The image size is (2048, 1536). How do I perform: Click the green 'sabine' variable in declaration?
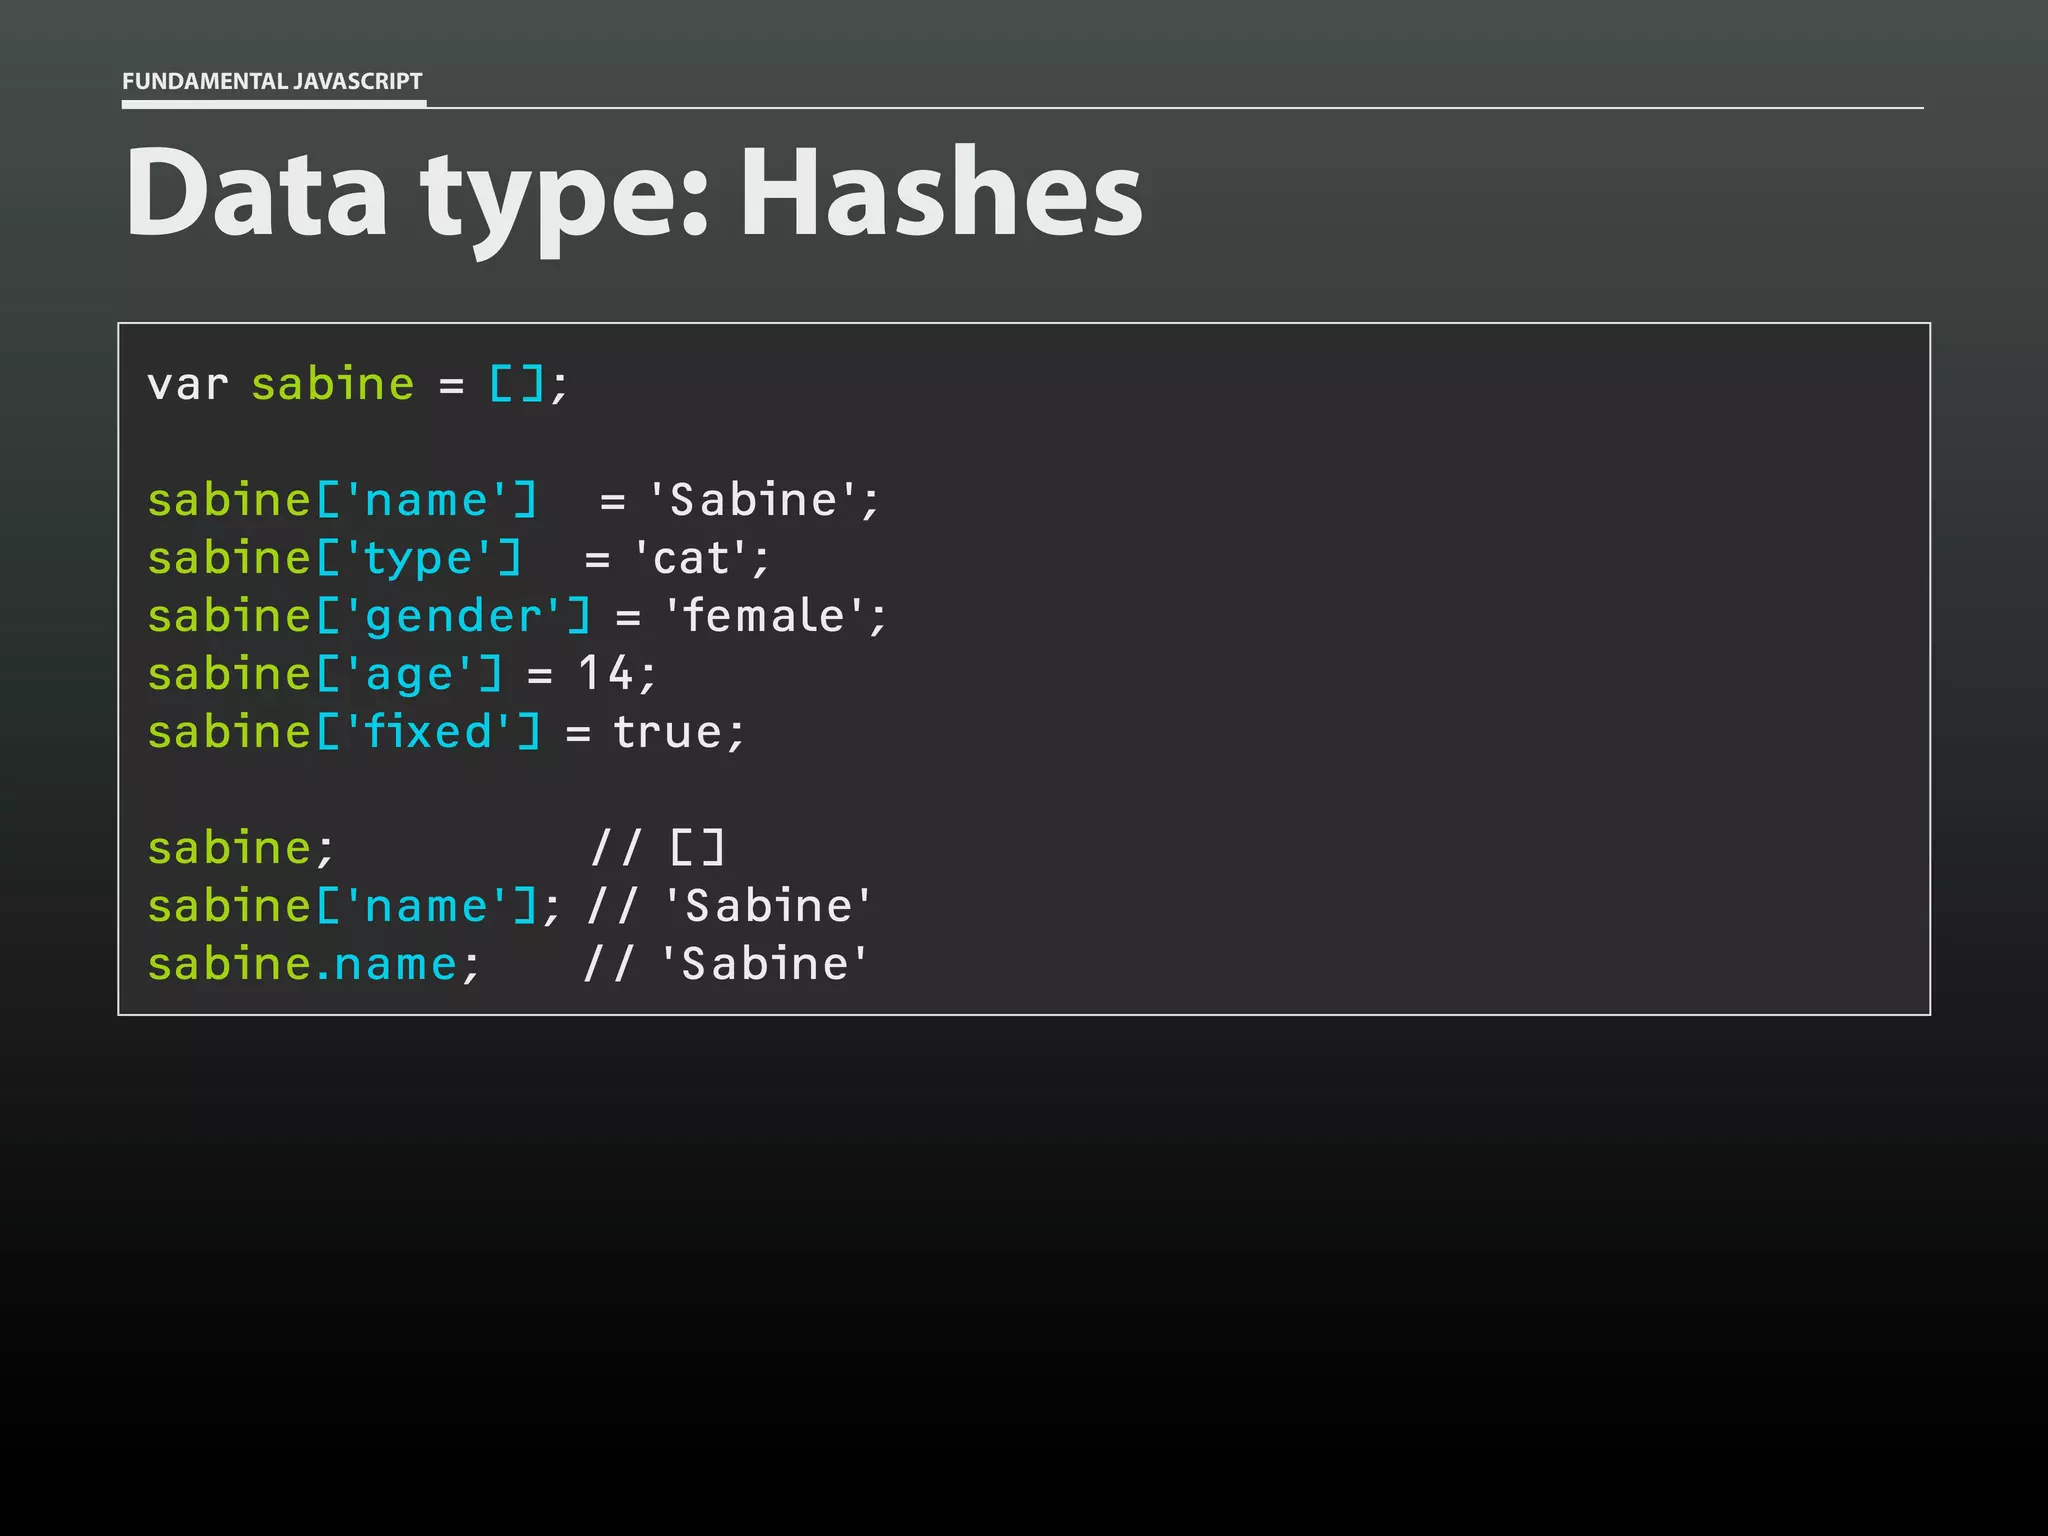click(x=332, y=385)
